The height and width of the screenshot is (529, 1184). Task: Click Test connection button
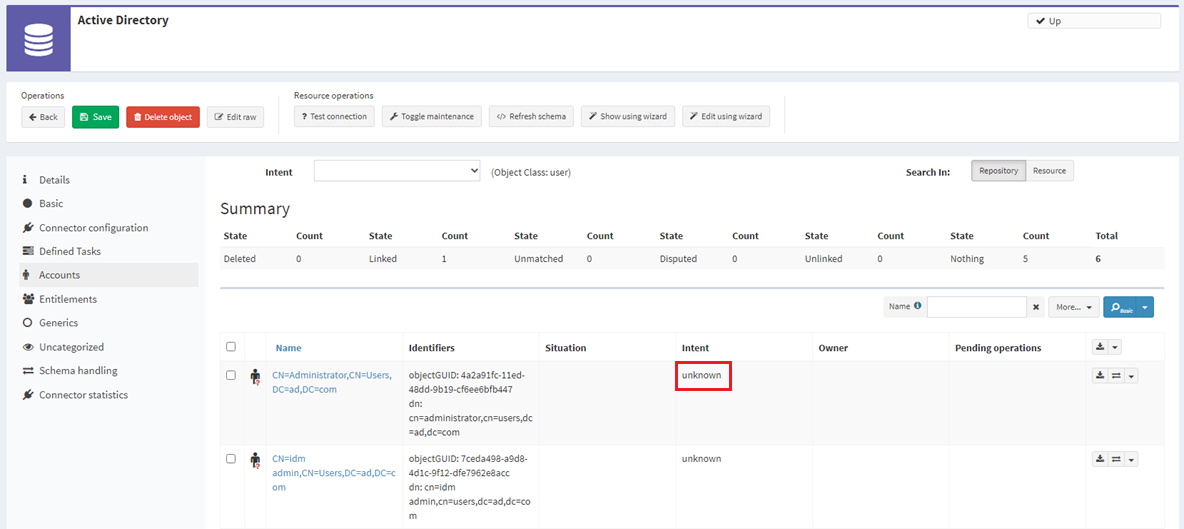[334, 116]
